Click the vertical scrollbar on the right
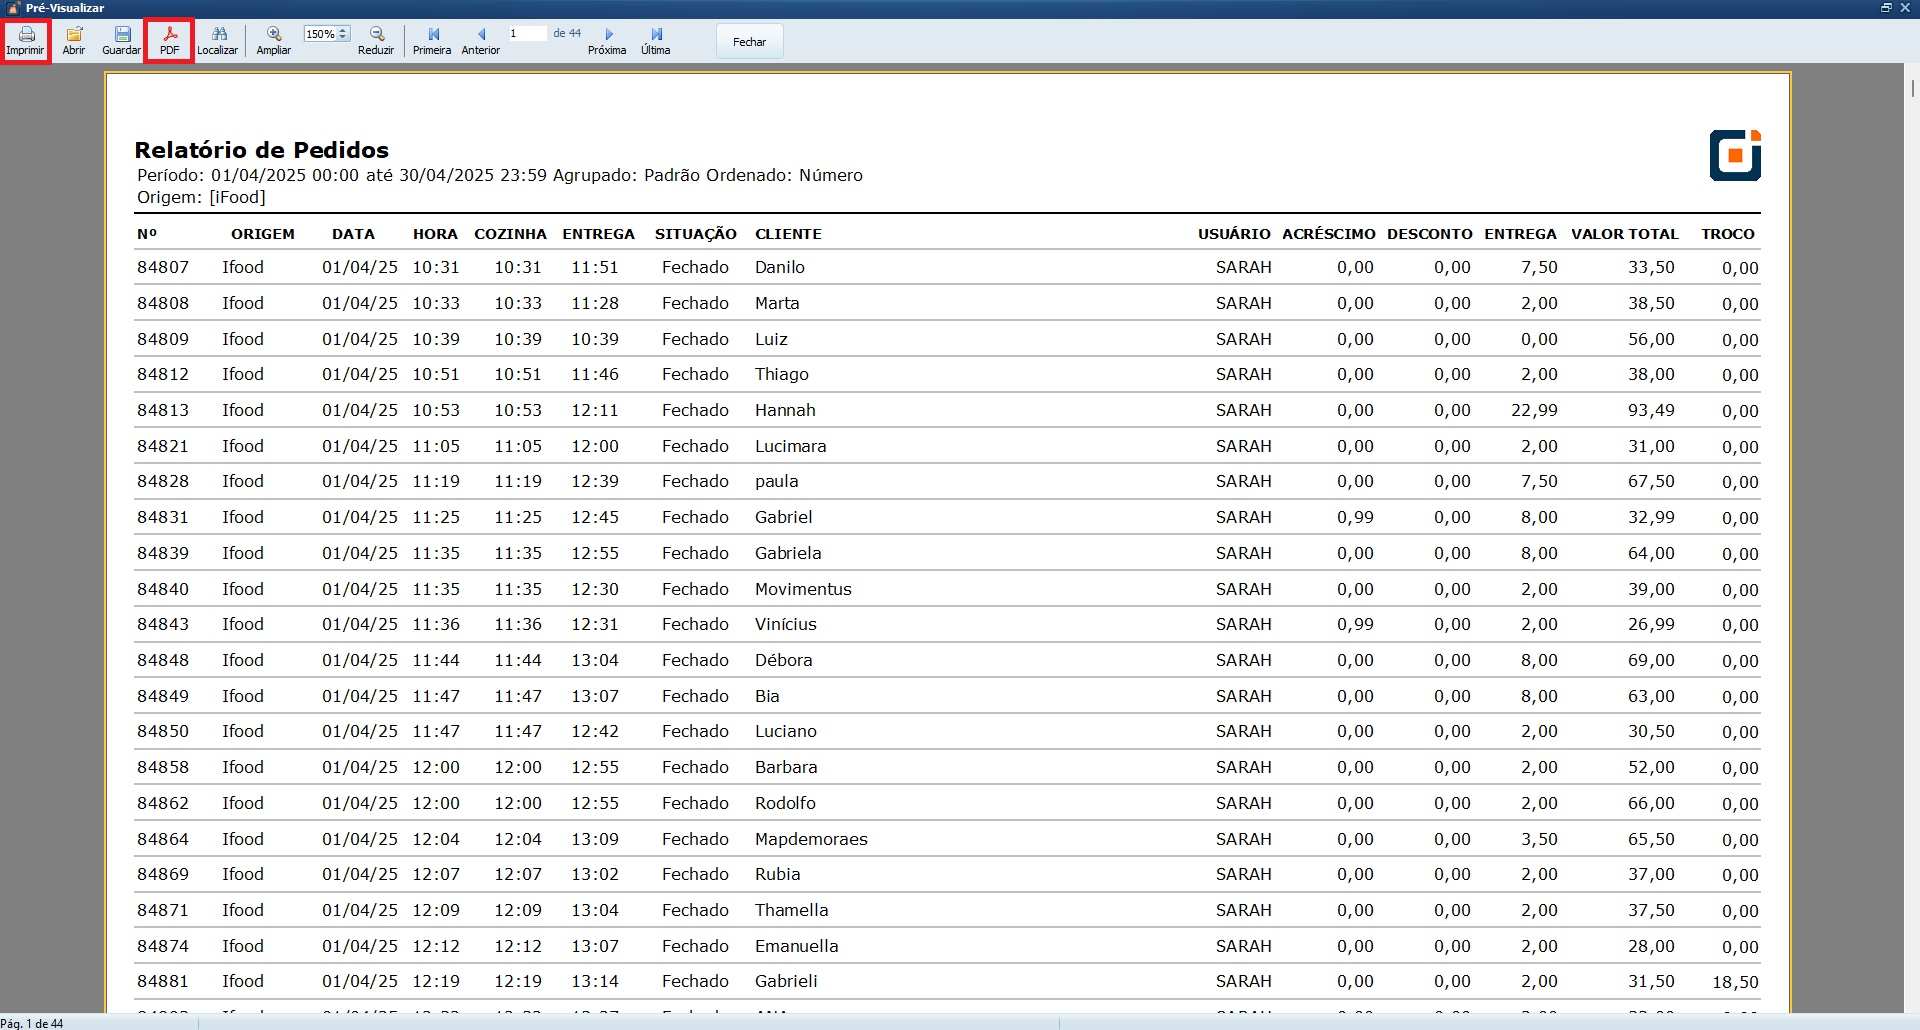 (x=1912, y=500)
